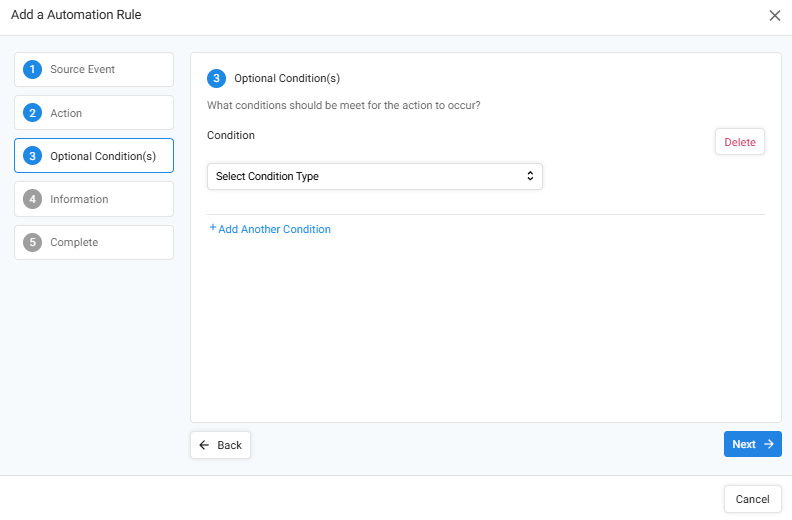Click the gray number 5 step badge
The width and height of the screenshot is (792, 520).
tap(33, 242)
